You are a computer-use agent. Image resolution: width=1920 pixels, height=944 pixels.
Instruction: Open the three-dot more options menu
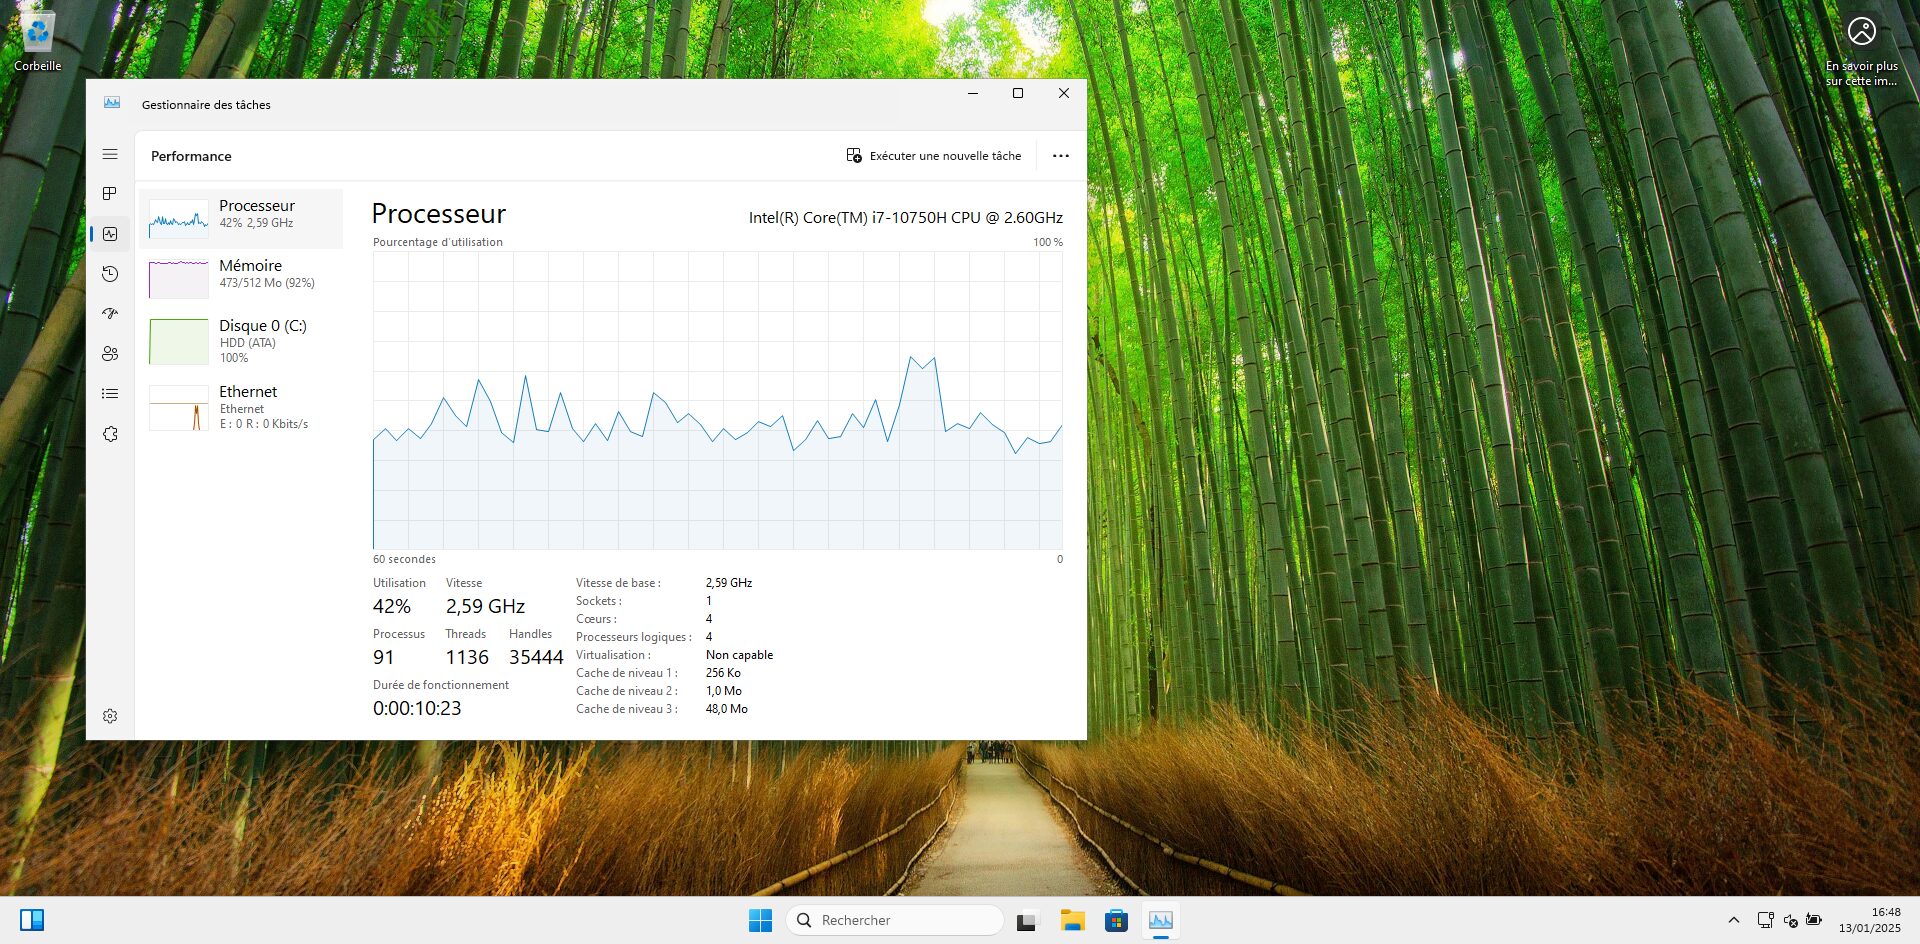[1061, 156]
